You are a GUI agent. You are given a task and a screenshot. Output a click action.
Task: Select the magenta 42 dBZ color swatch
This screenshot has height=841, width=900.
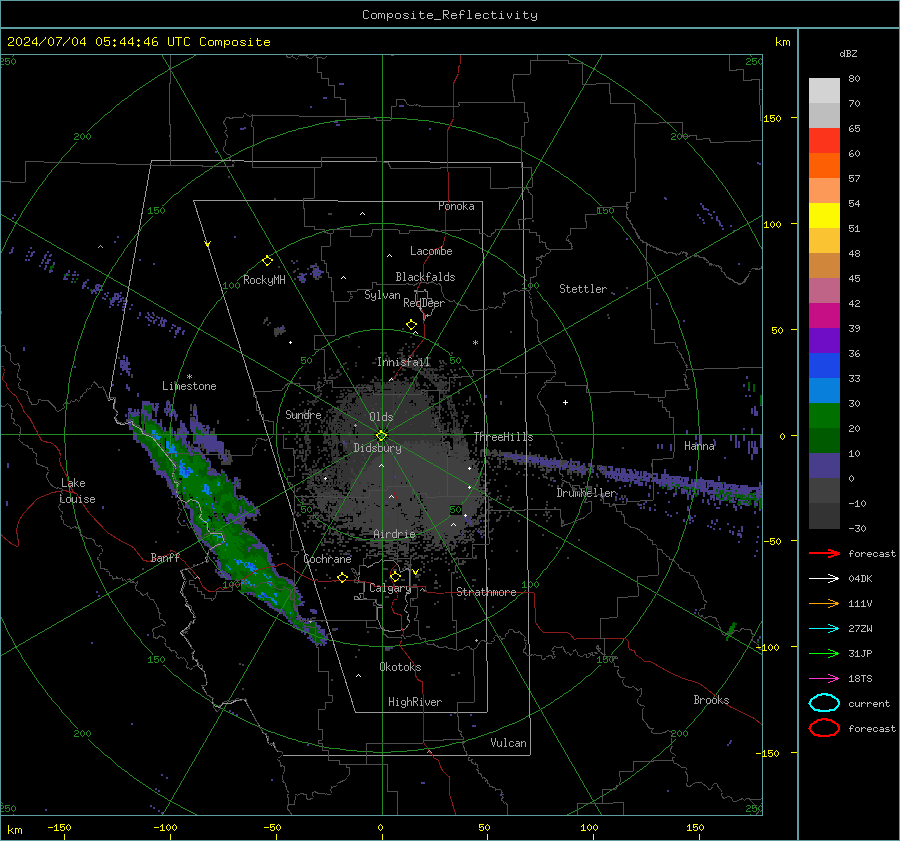coord(824,315)
